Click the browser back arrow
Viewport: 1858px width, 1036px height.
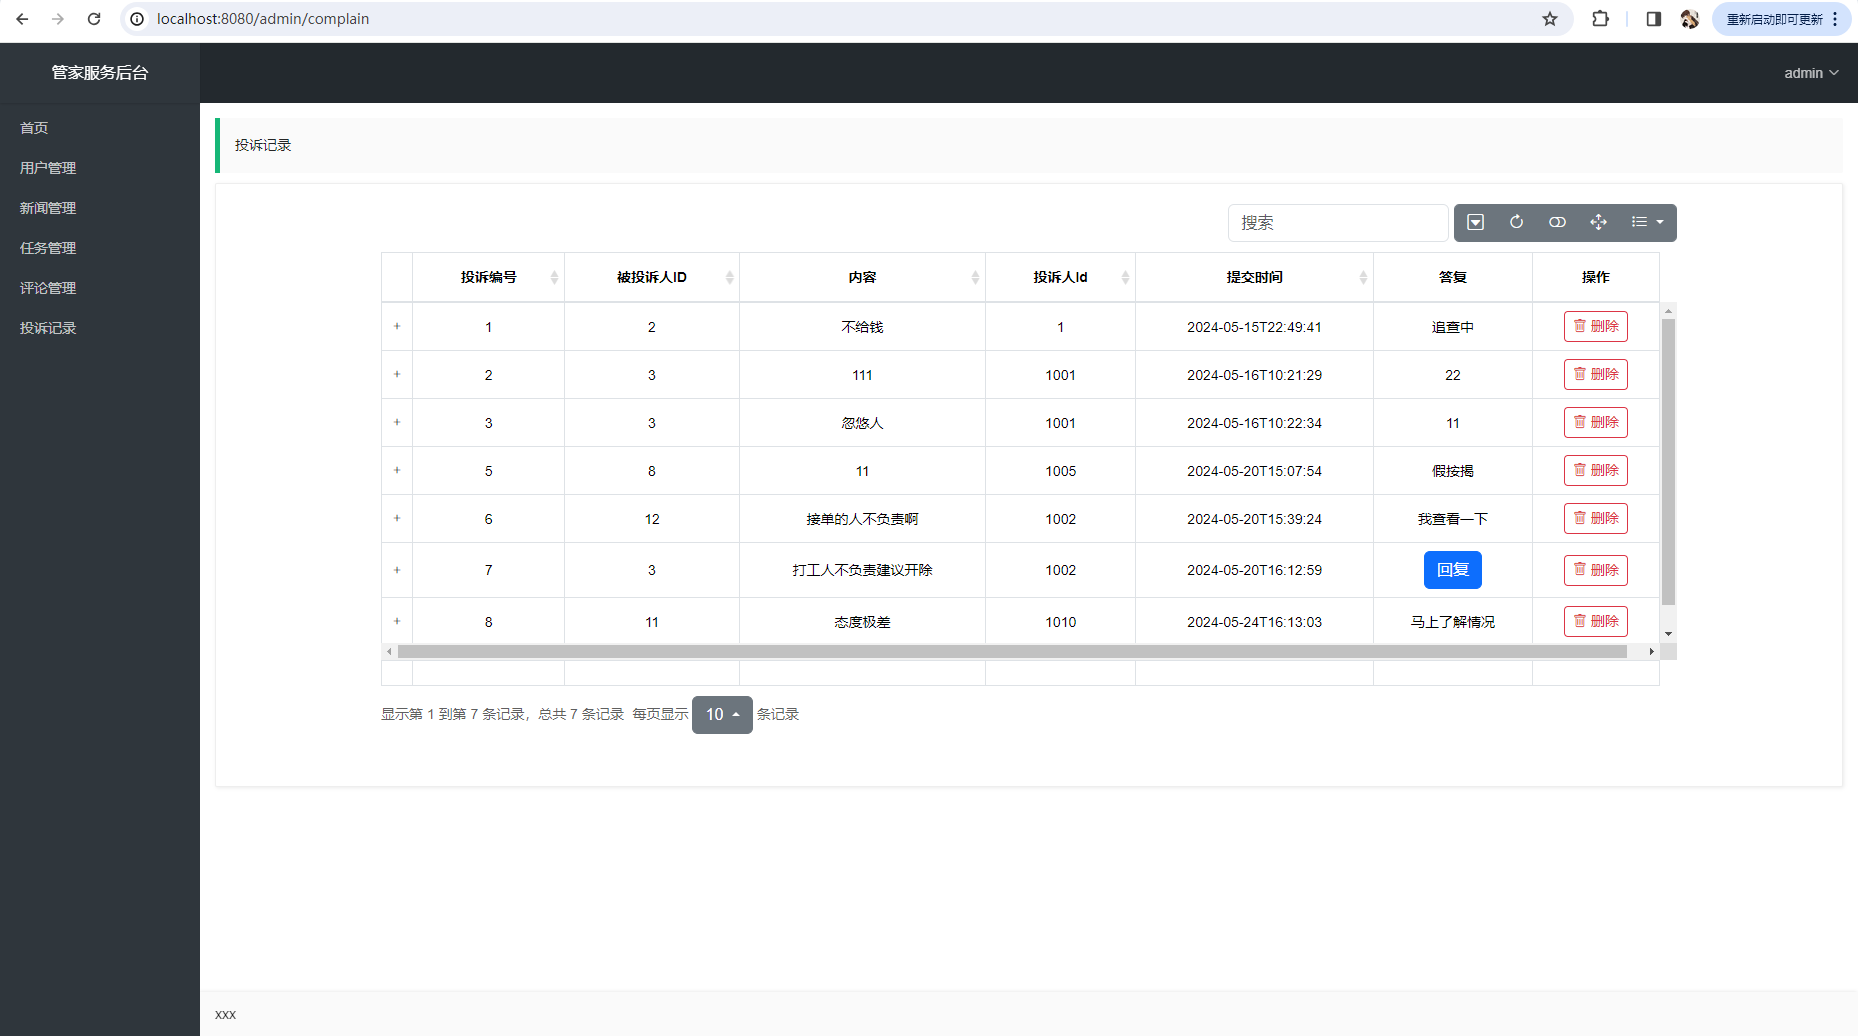[22, 19]
